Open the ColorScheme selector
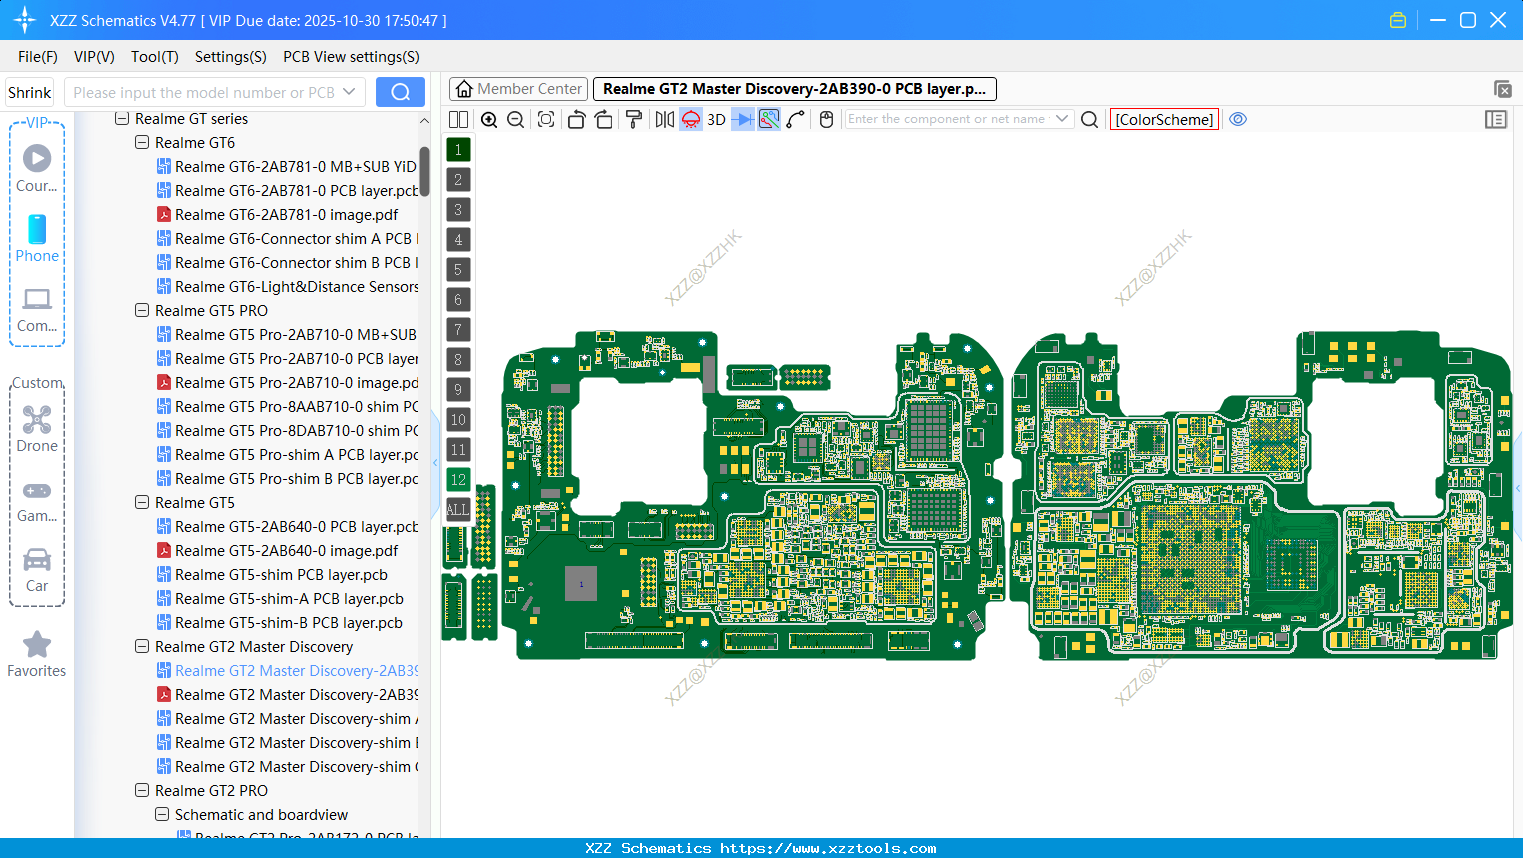The width and height of the screenshot is (1523, 858). (x=1163, y=119)
